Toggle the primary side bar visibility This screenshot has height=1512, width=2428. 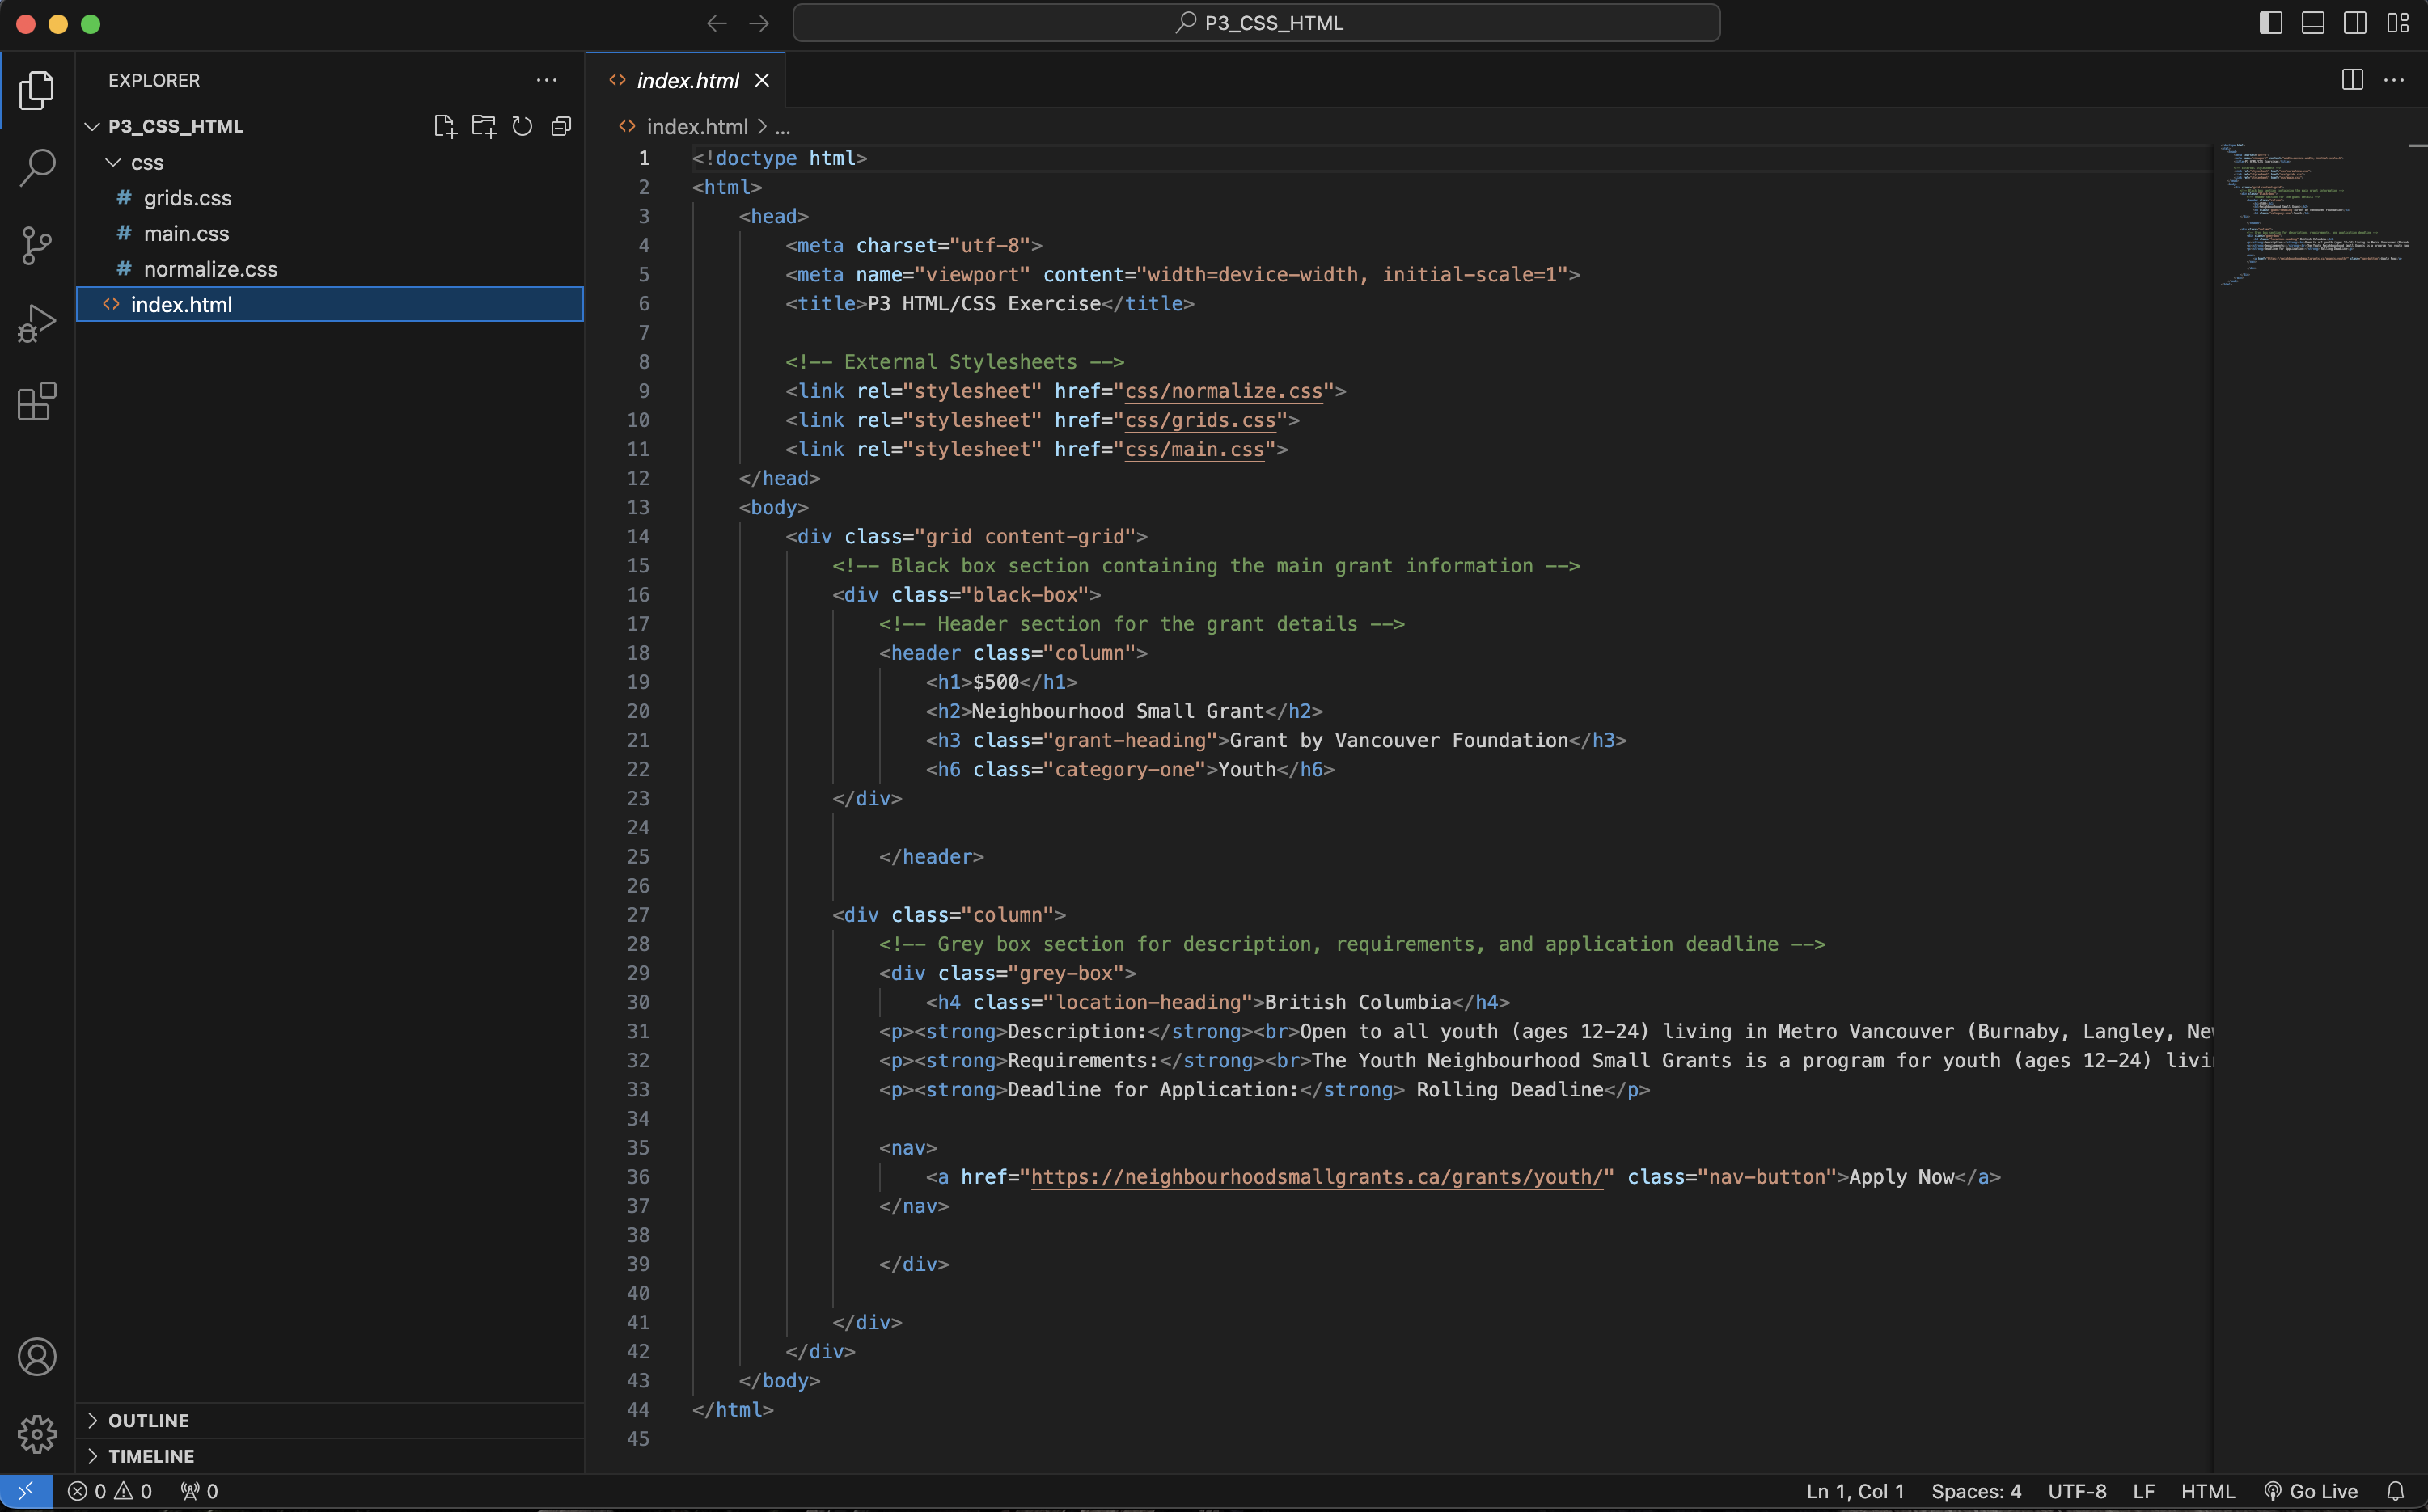[2270, 22]
